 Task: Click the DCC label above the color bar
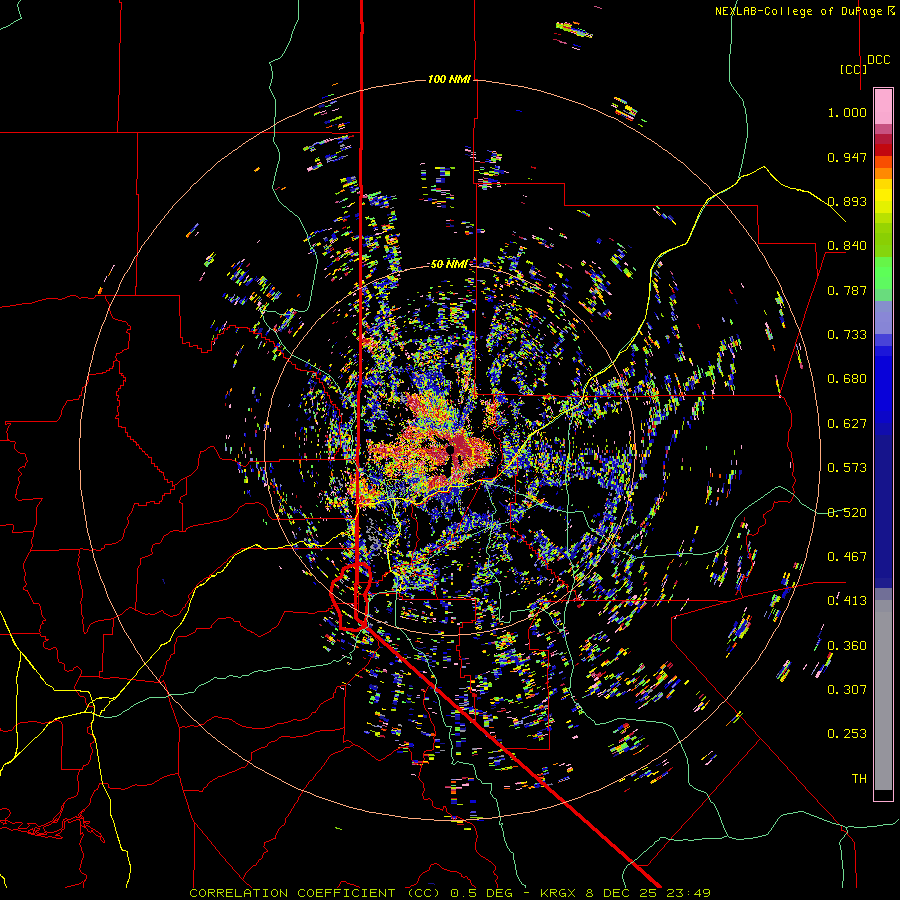tap(879, 60)
